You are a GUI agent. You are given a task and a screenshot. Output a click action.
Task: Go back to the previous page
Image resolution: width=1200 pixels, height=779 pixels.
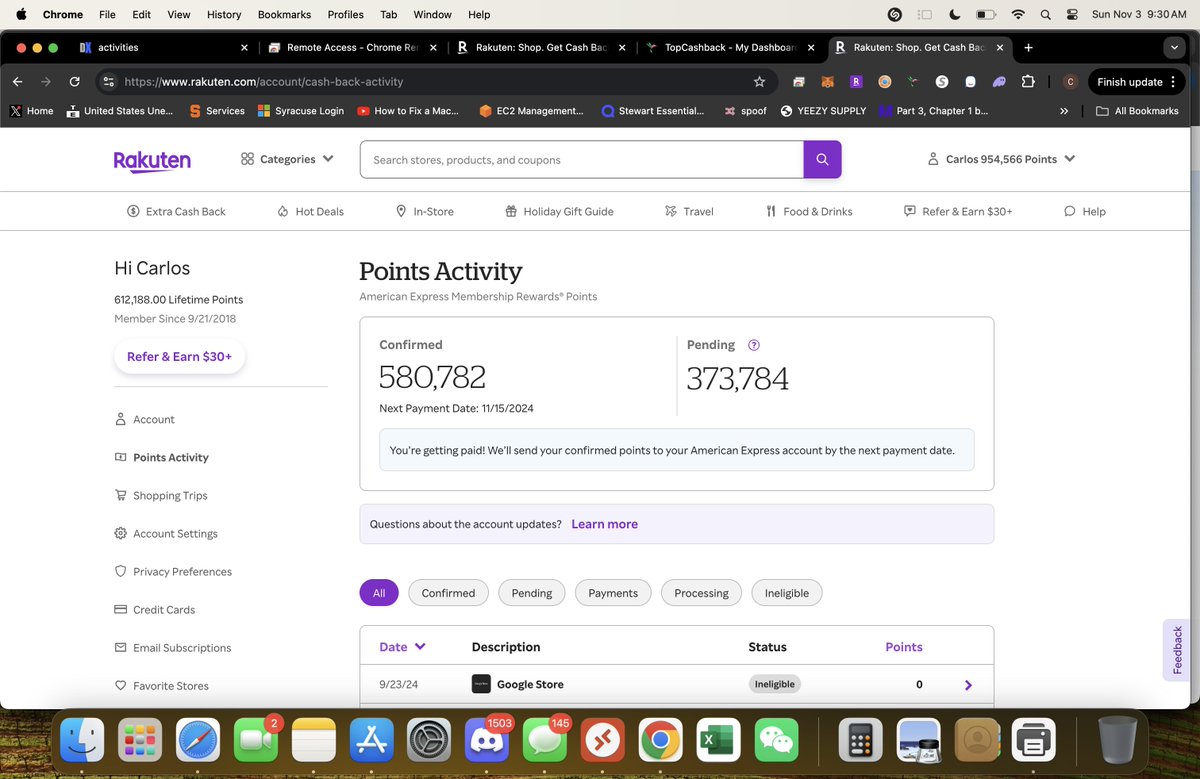(x=17, y=82)
